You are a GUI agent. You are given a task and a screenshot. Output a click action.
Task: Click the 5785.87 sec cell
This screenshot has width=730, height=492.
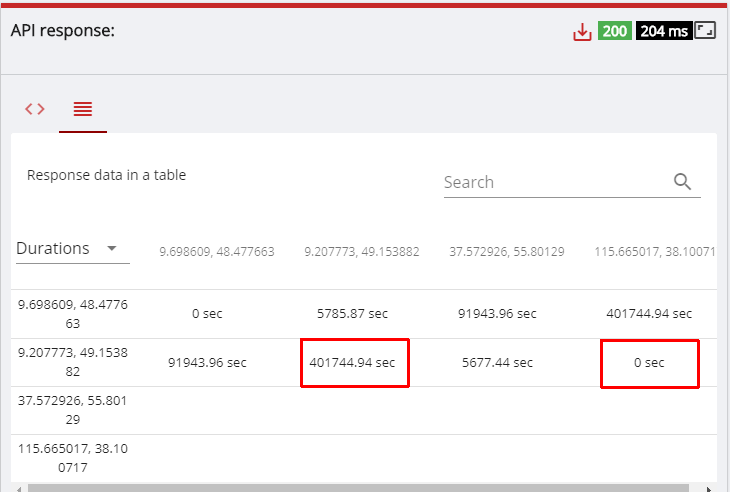352,314
